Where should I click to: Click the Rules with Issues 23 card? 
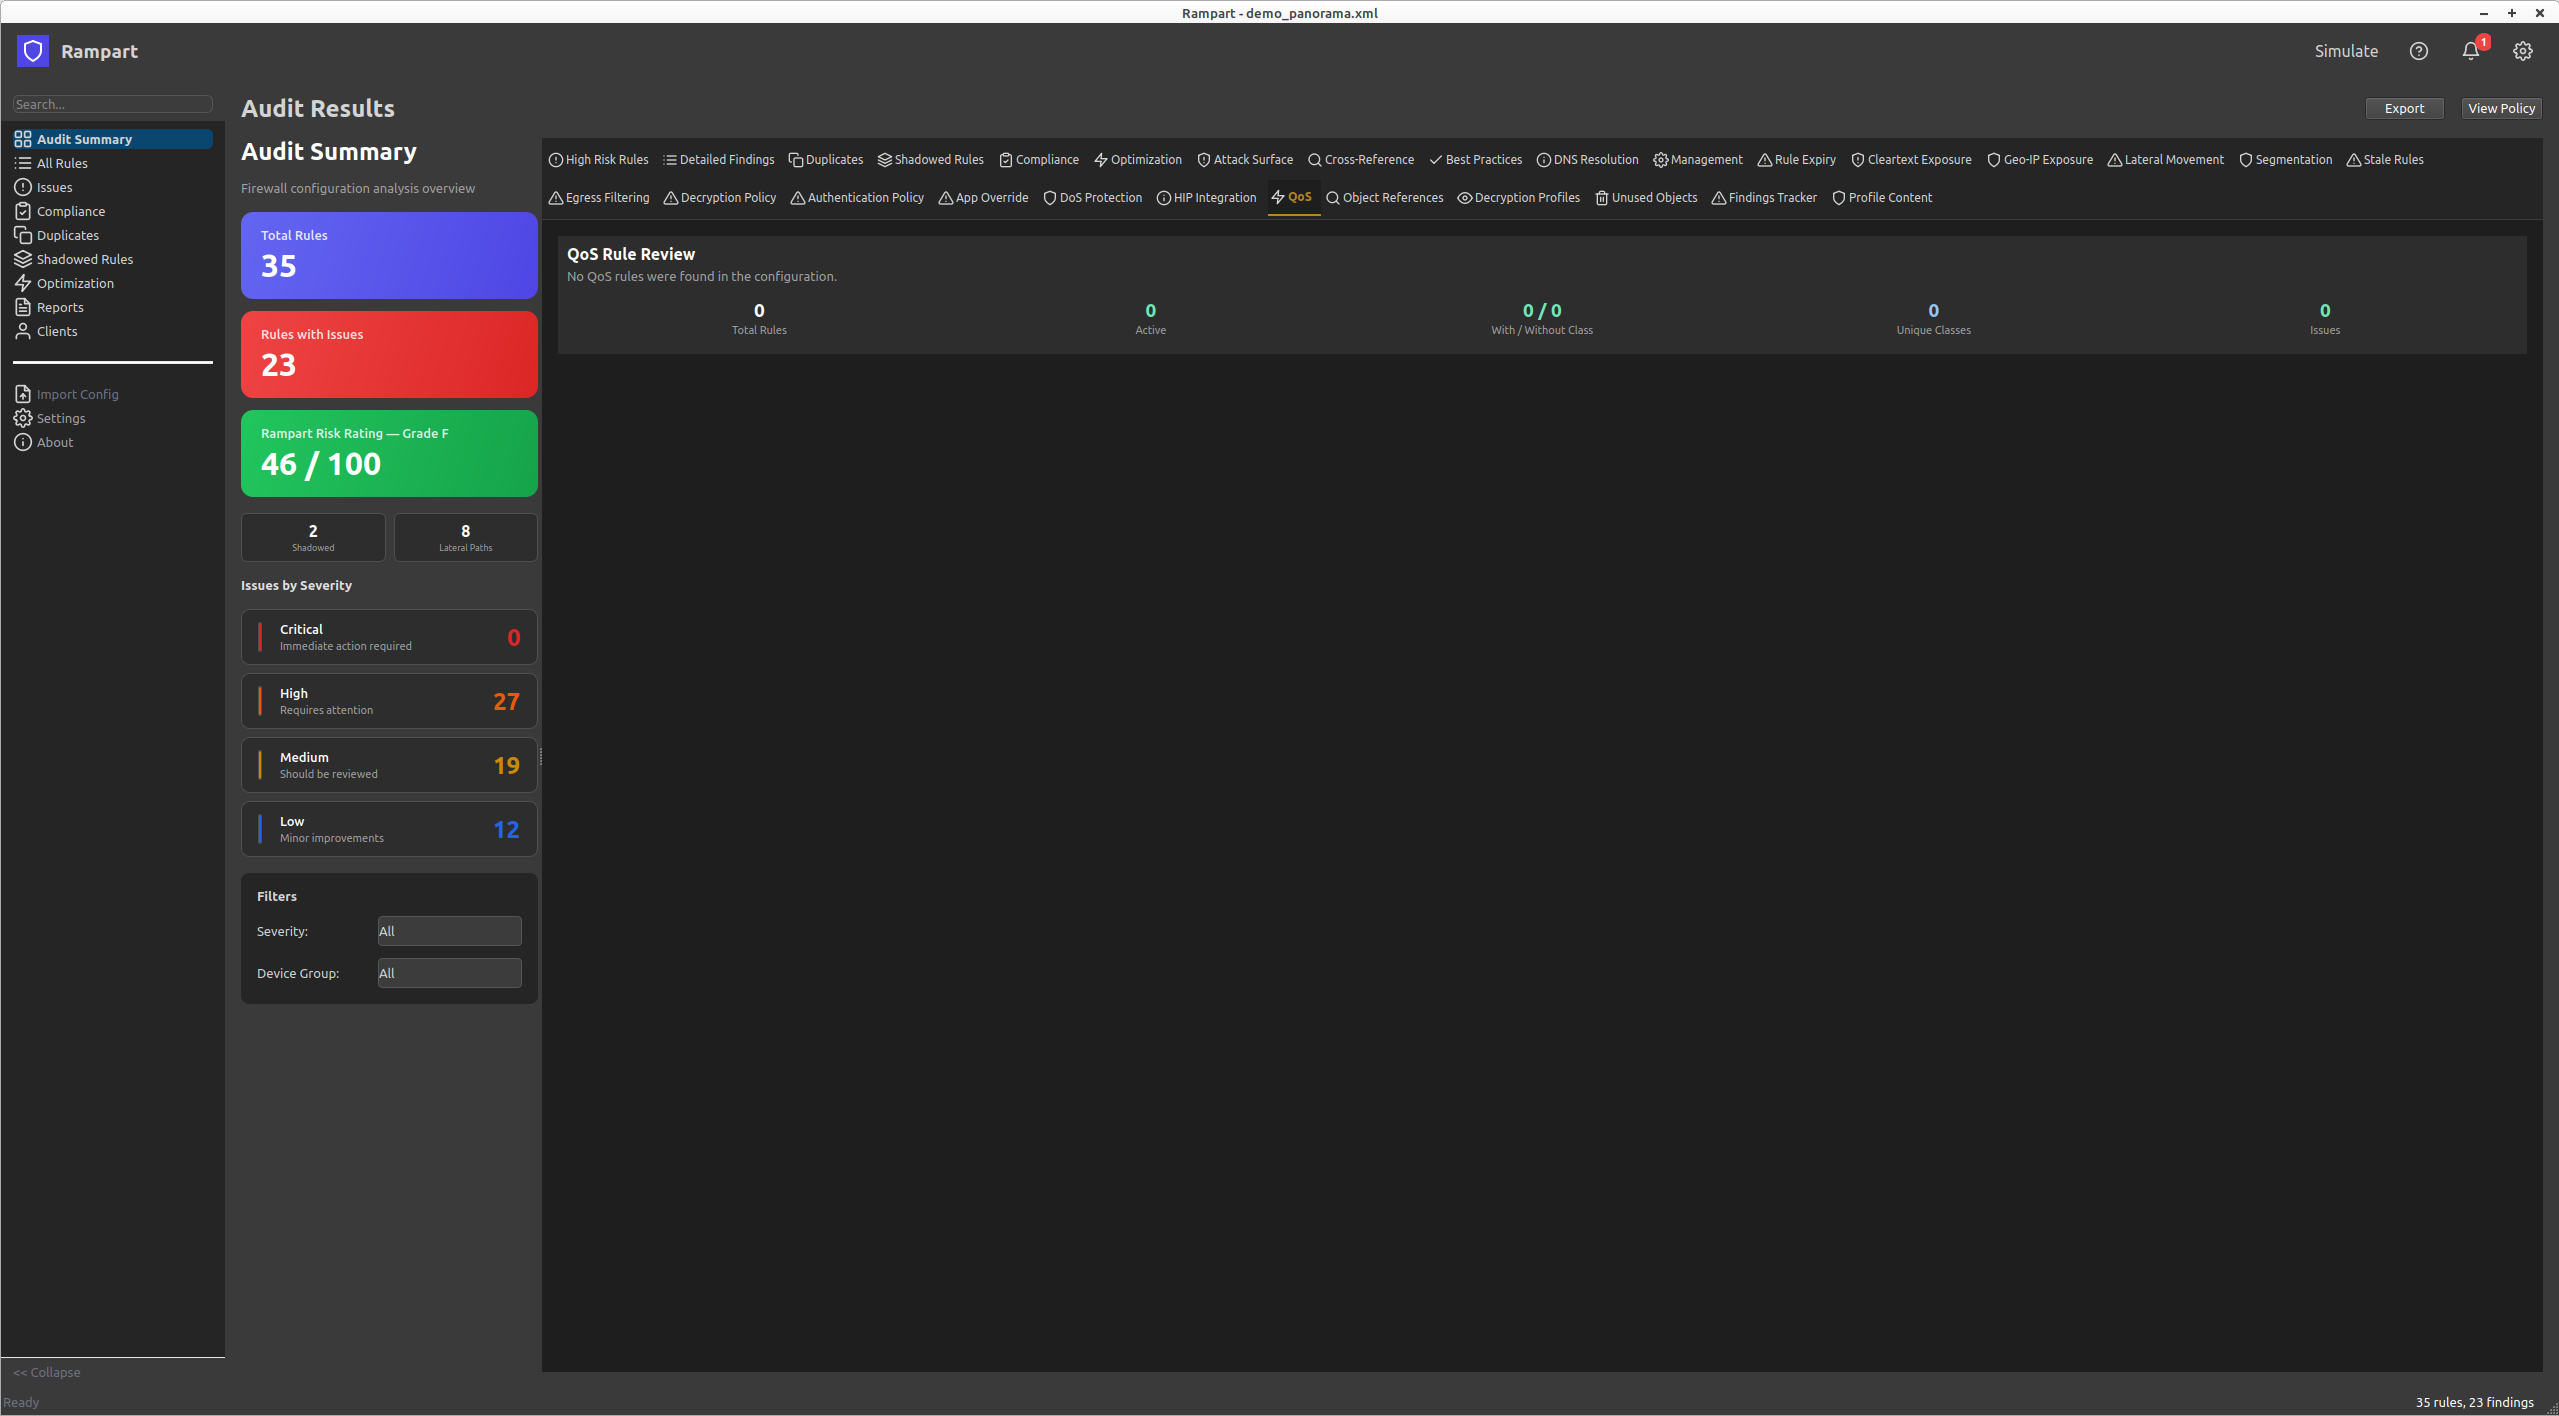(x=389, y=354)
